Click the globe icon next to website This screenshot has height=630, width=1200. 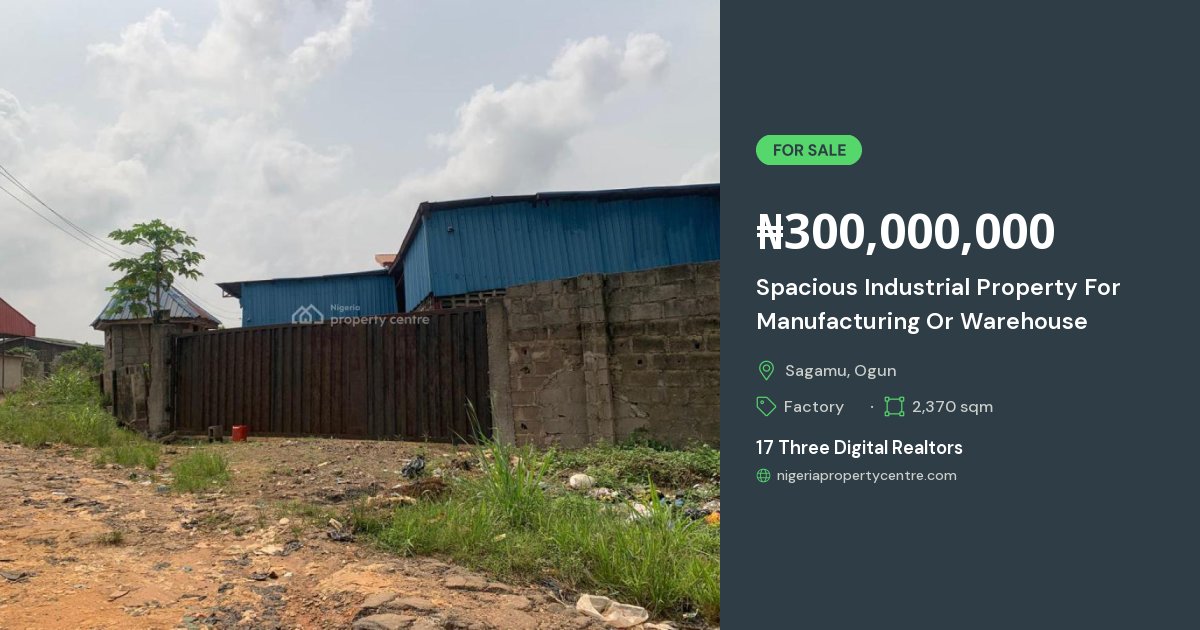pos(764,476)
